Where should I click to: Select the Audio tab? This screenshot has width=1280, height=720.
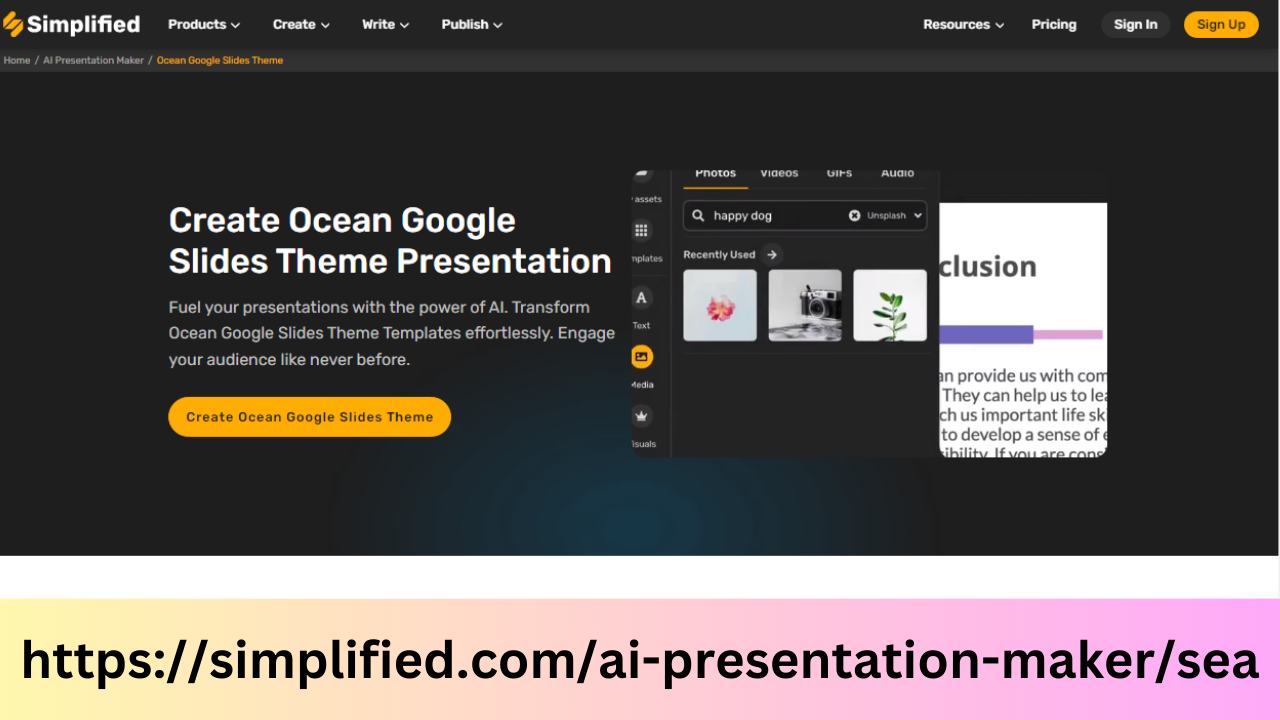pos(898,172)
